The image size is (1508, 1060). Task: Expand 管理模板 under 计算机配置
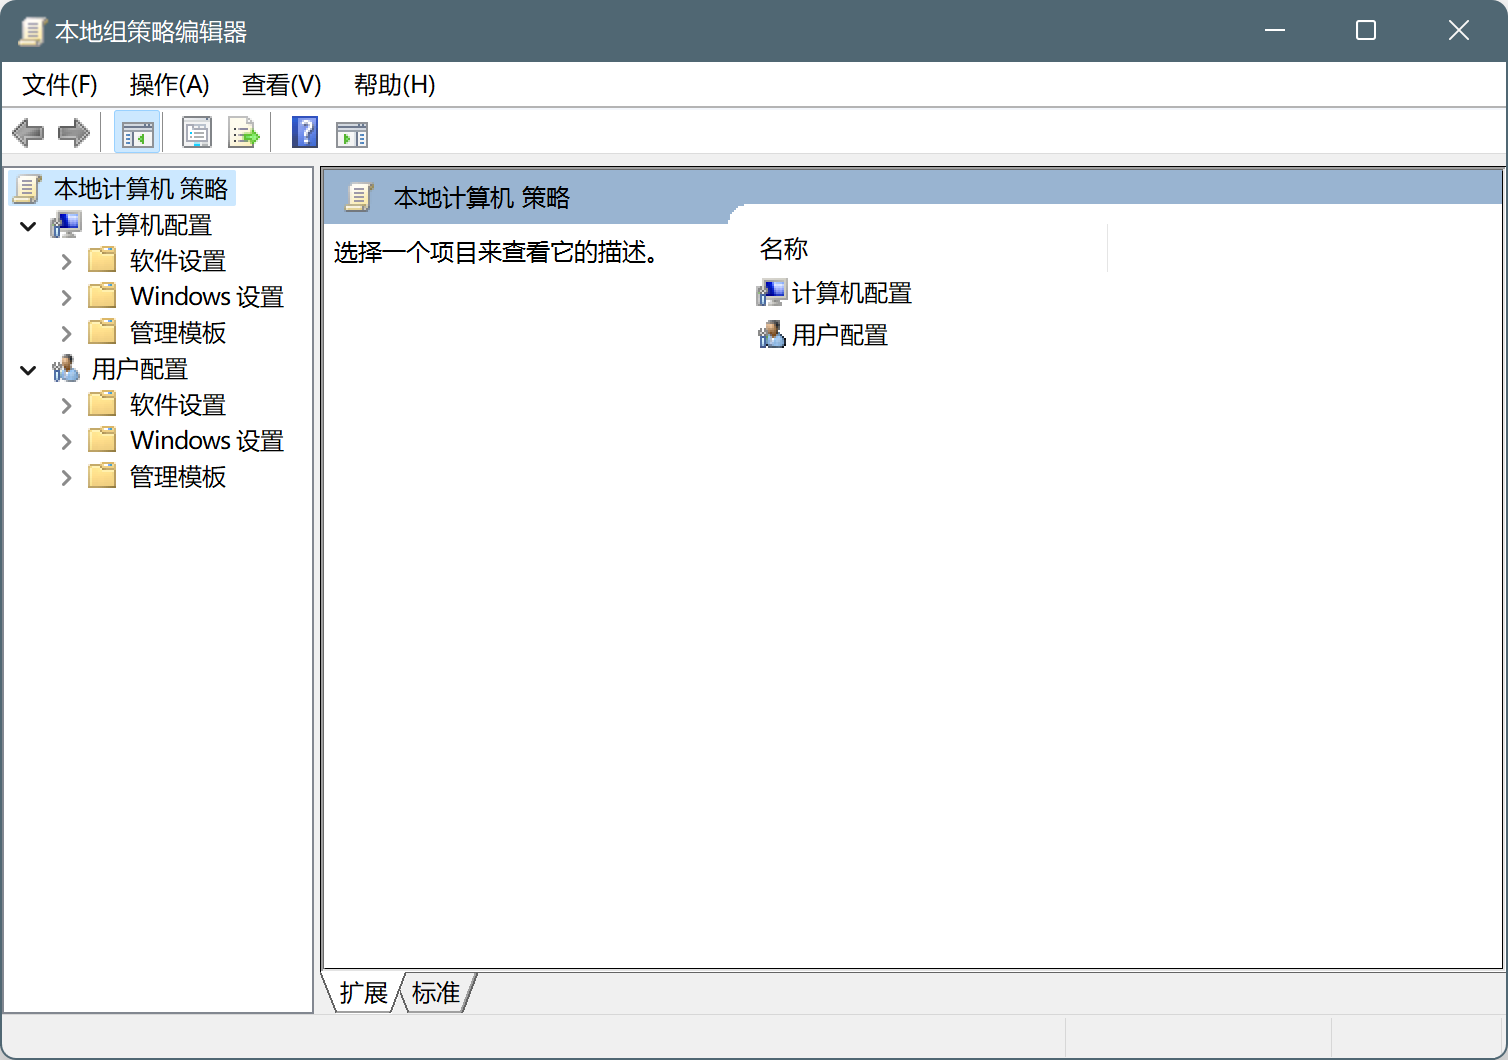[66, 334]
